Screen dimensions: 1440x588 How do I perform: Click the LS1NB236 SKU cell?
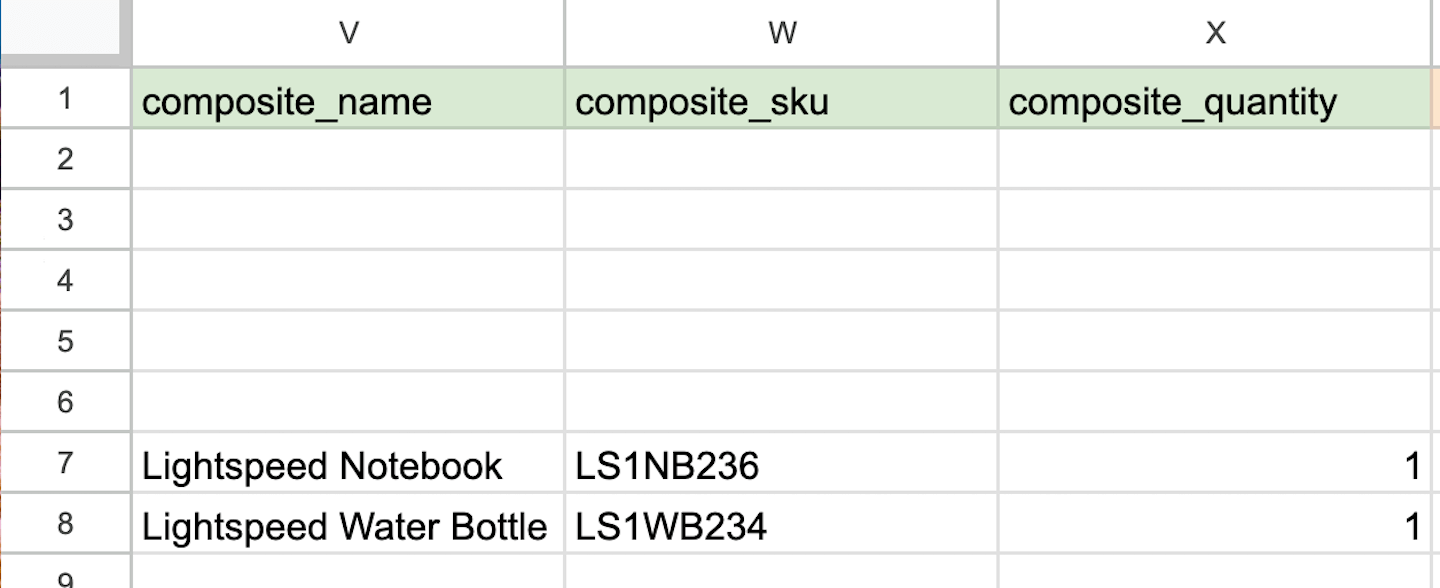point(781,465)
